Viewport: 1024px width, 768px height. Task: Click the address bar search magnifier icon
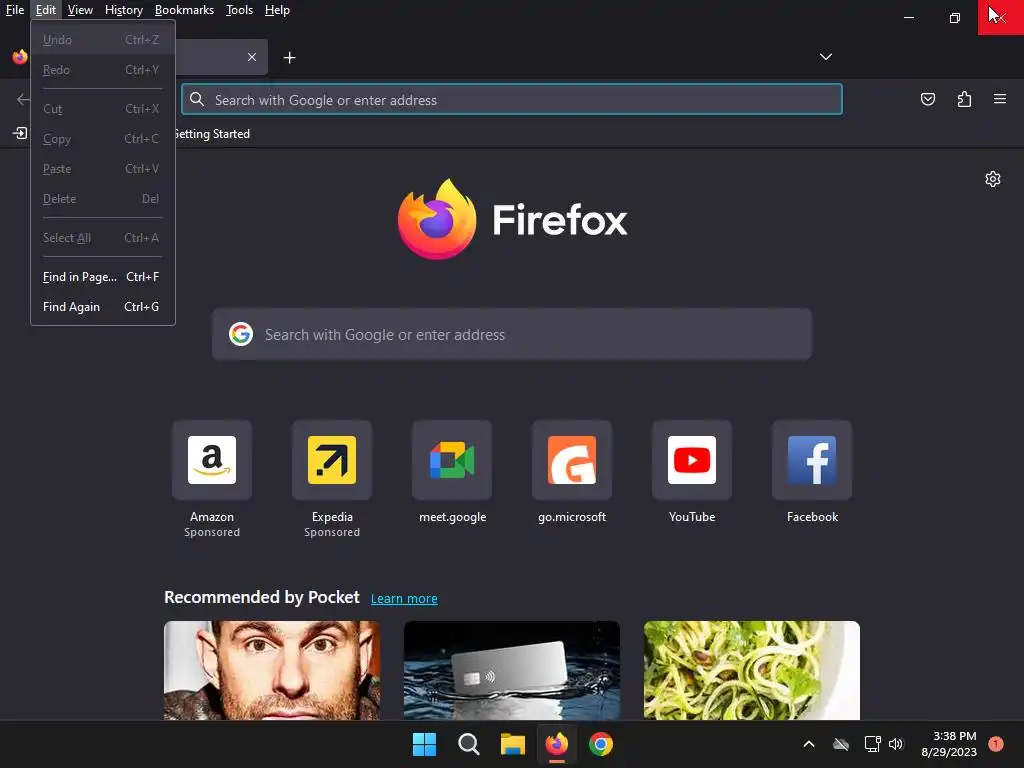click(x=197, y=99)
